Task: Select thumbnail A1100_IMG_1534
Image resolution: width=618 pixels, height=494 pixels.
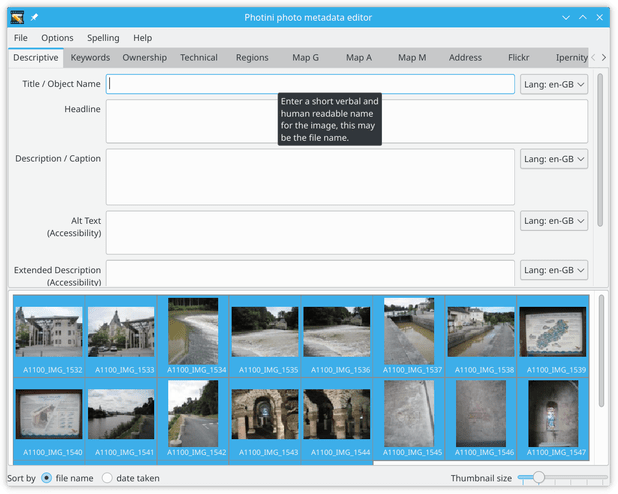Action: pyautogui.click(x=193, y=336)
